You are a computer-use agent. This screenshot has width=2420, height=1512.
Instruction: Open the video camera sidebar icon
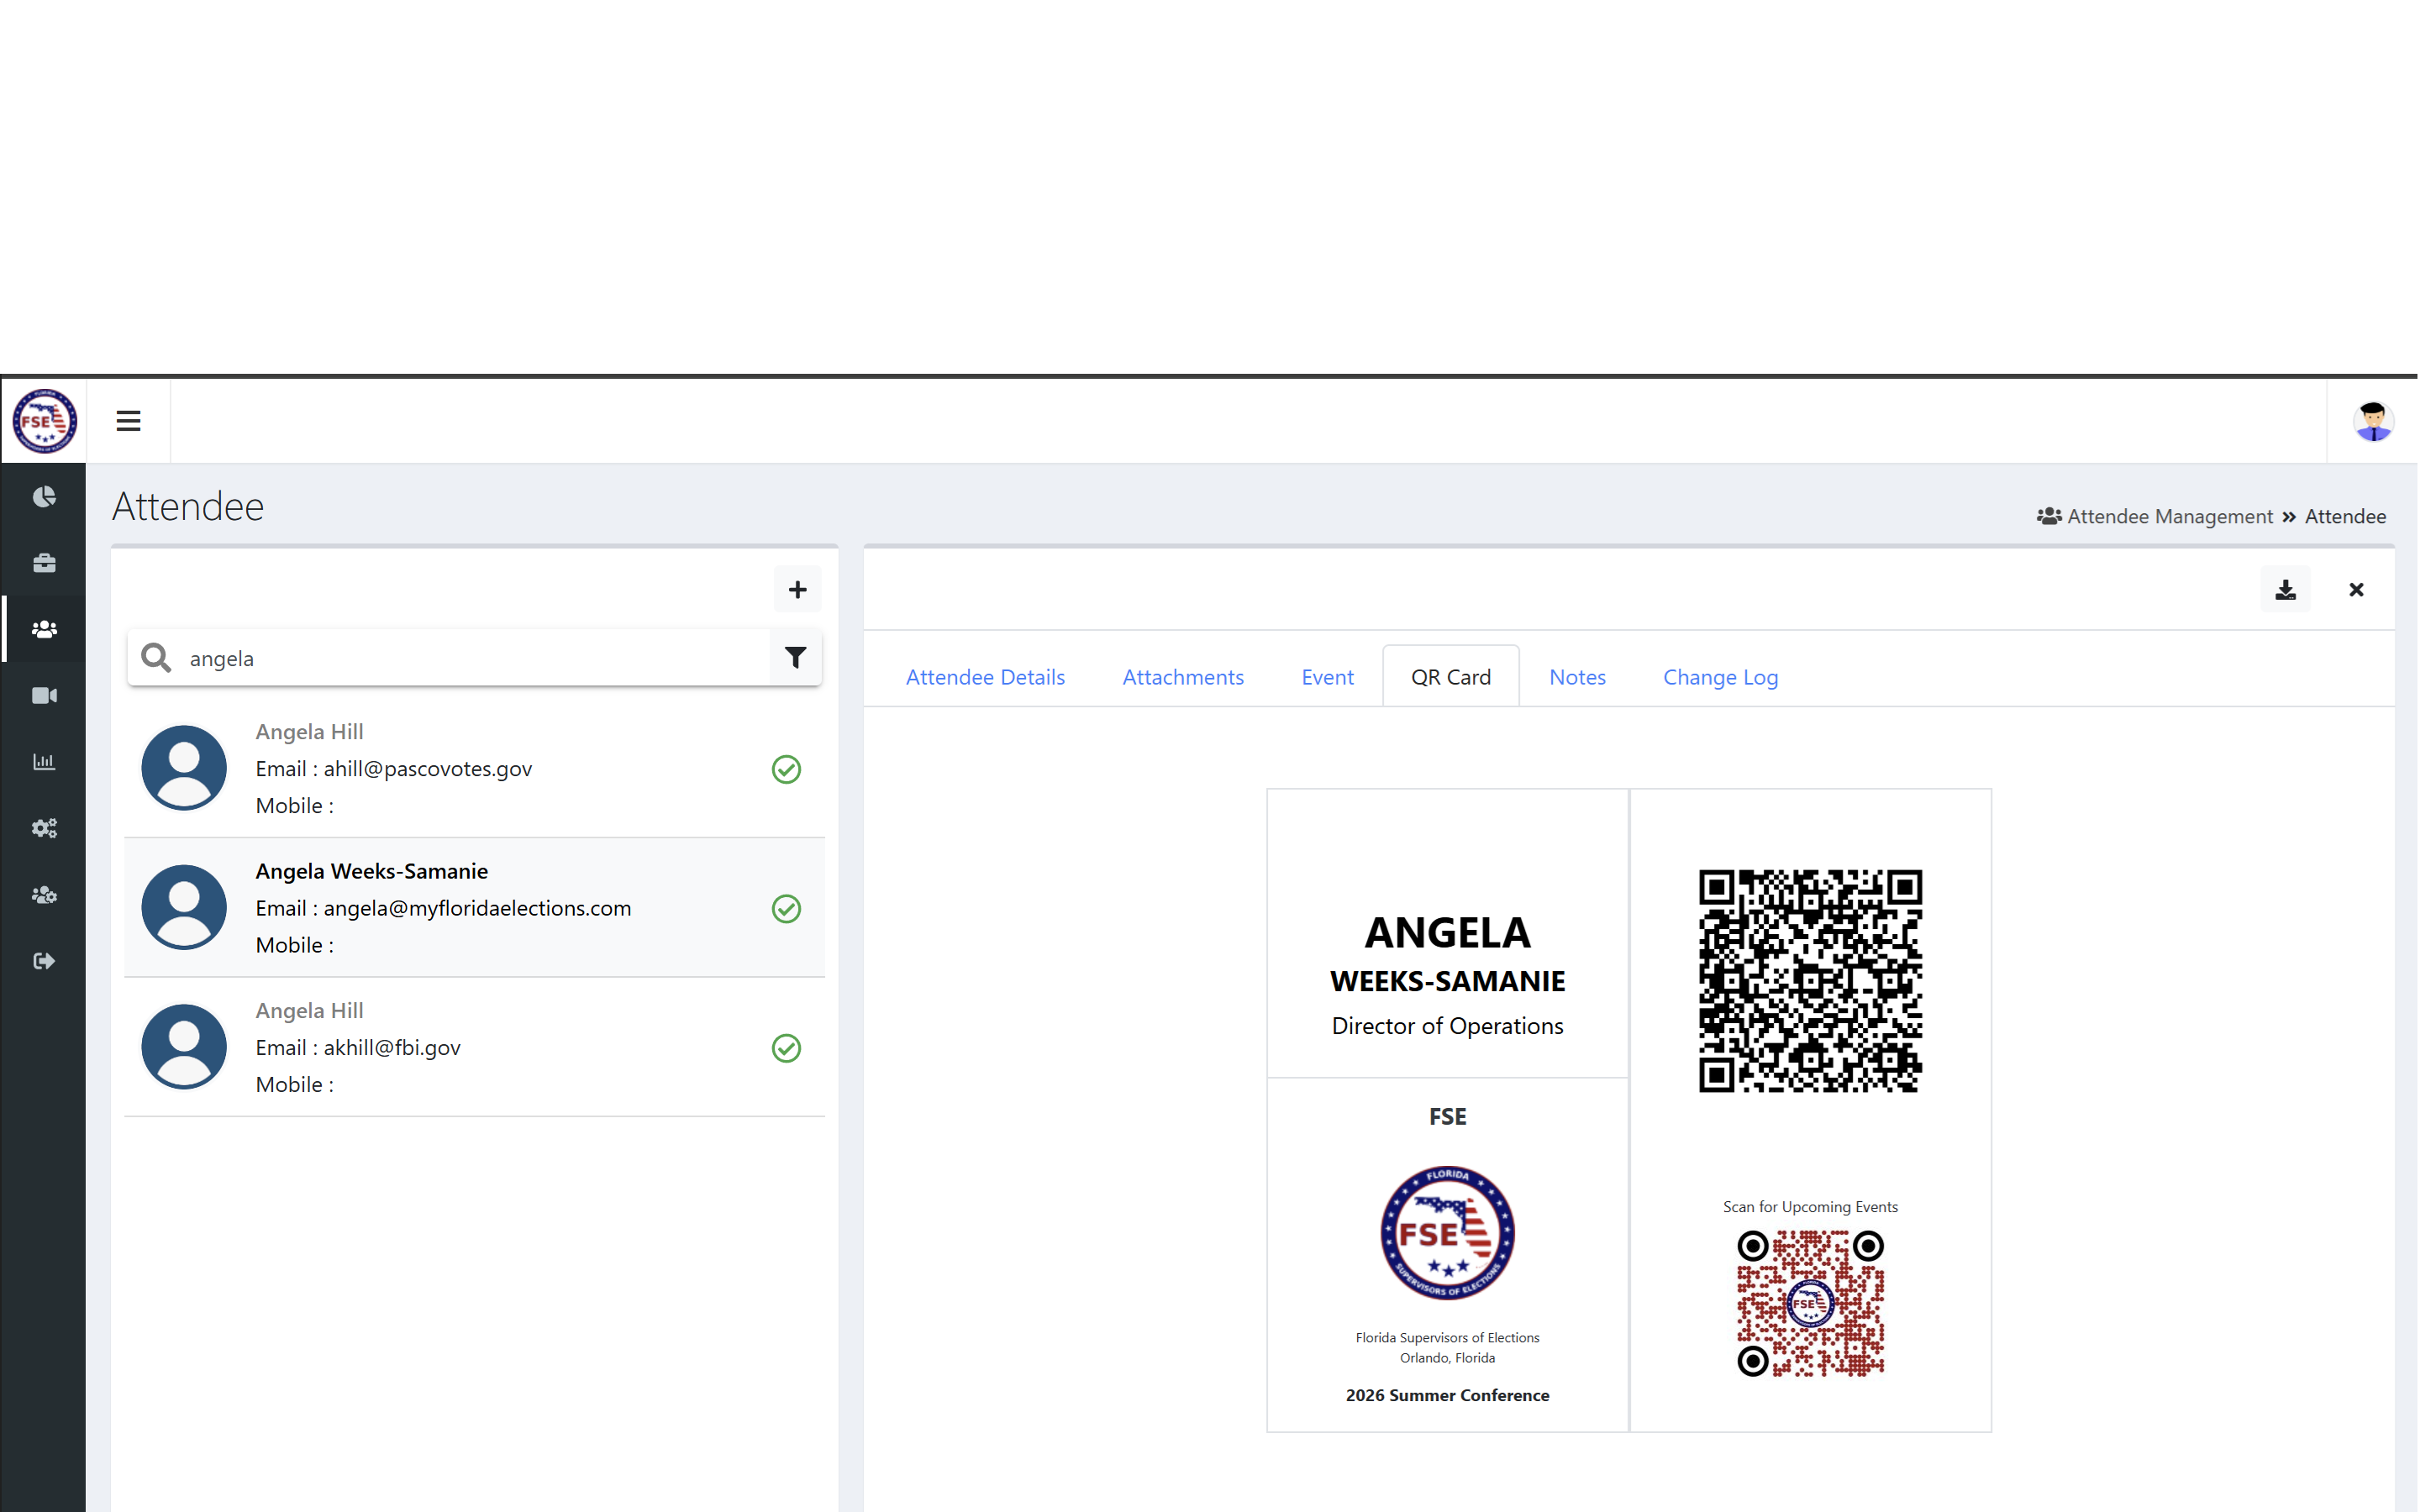point(44,695)
